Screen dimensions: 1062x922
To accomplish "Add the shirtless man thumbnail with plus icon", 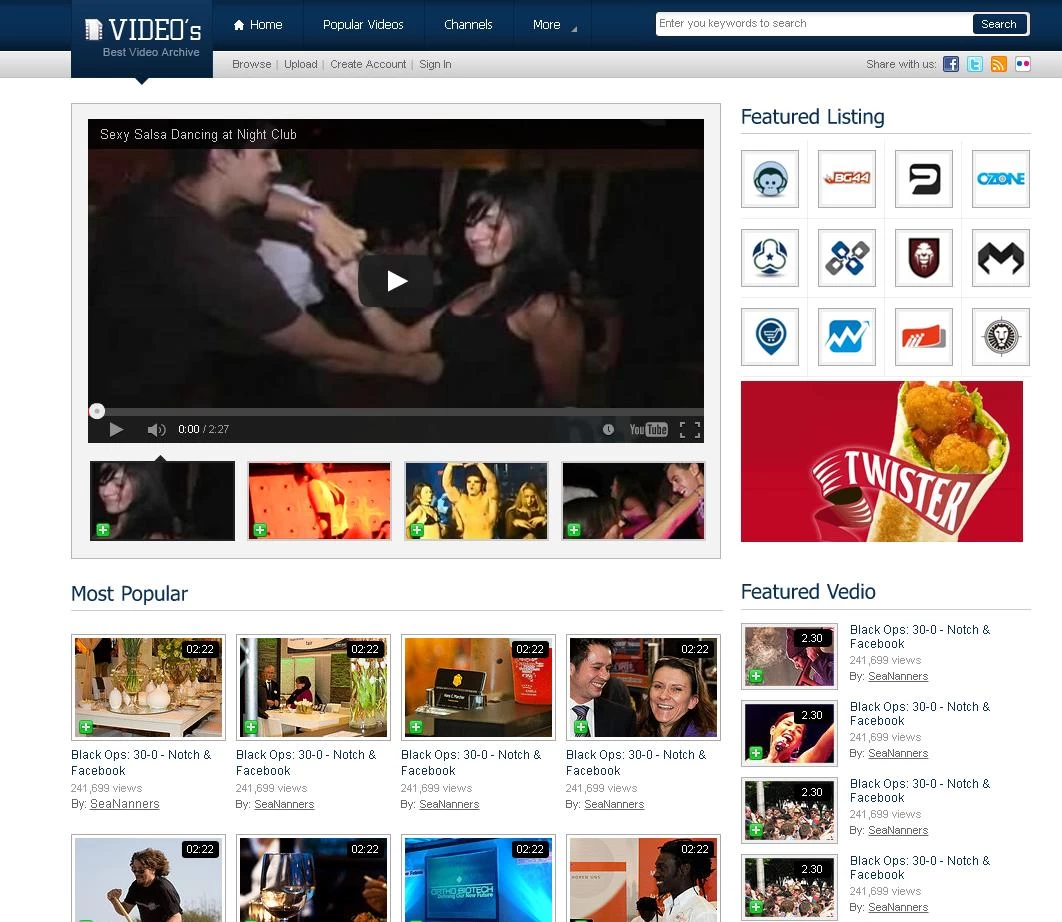I will [x=417, y=530].
